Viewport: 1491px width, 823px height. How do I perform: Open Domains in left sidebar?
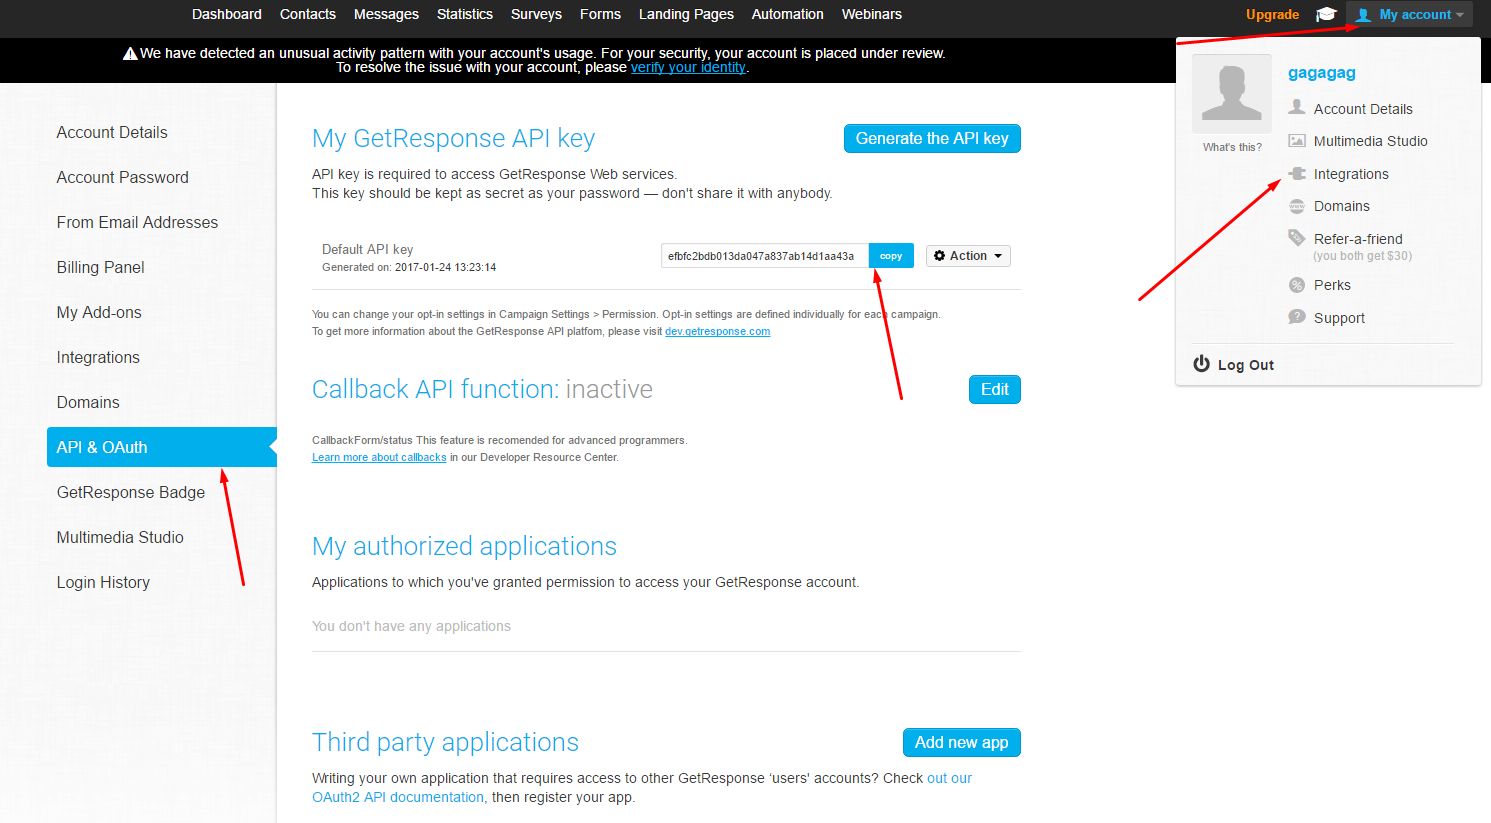click(x=88, y=402)
